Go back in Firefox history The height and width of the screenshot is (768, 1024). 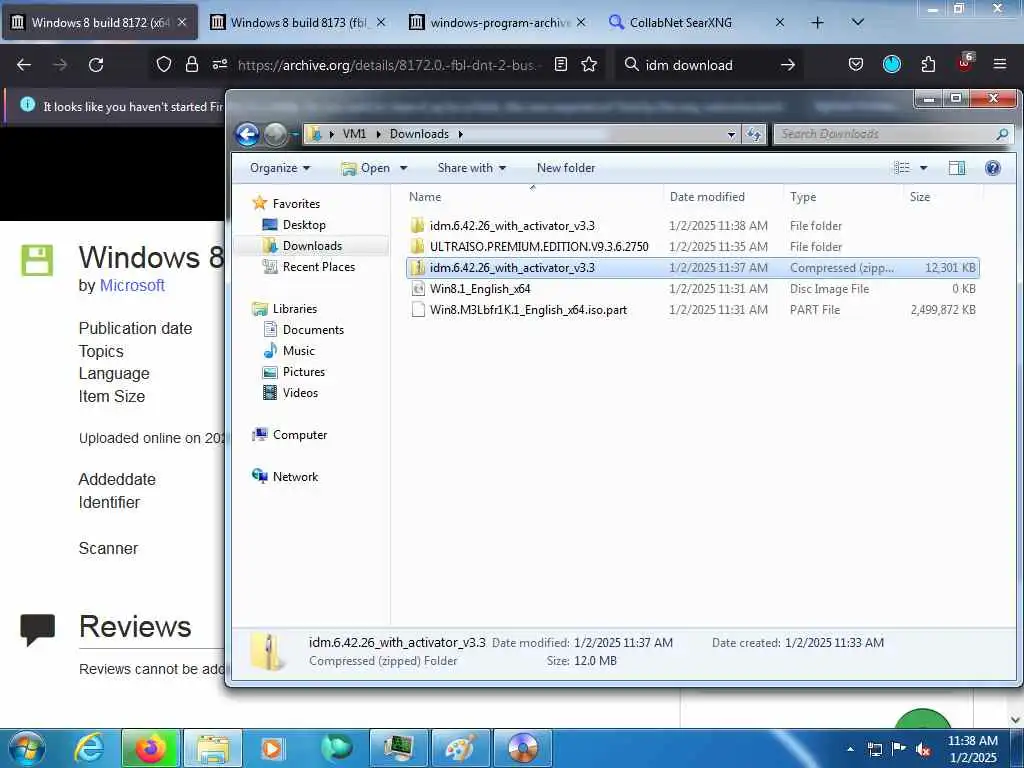coord(24,65)
